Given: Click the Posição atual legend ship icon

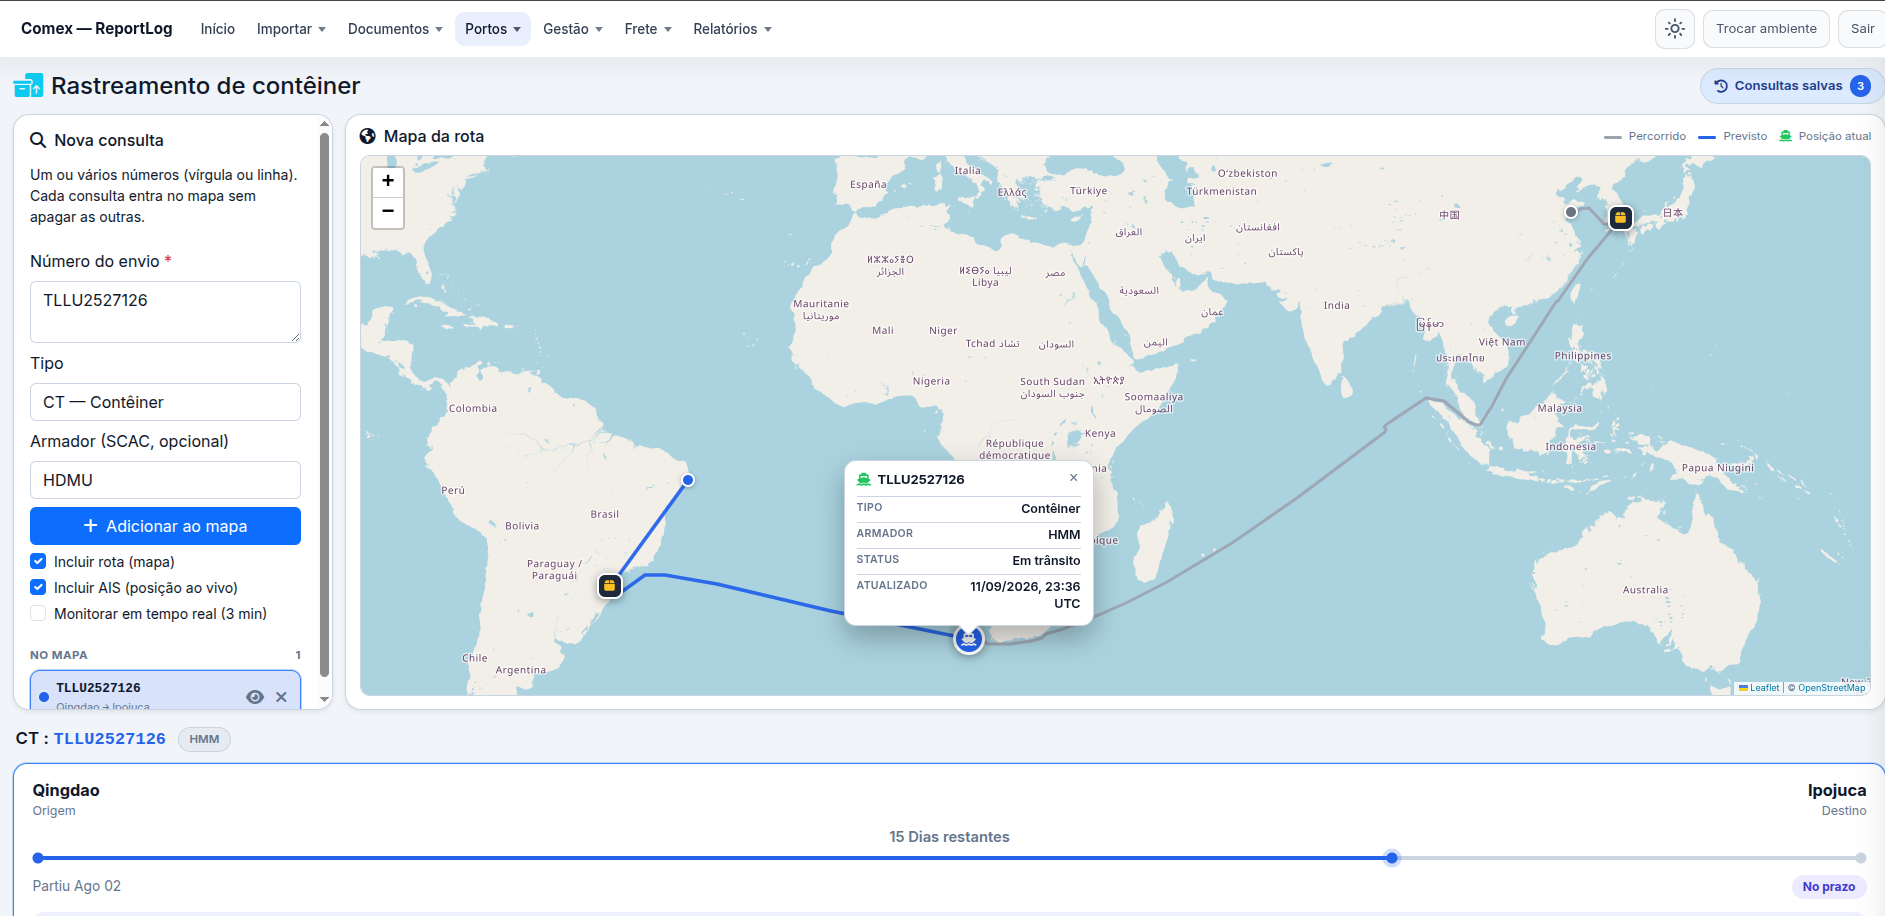Looking at the screenshot, I should (x=1785, y=136).
